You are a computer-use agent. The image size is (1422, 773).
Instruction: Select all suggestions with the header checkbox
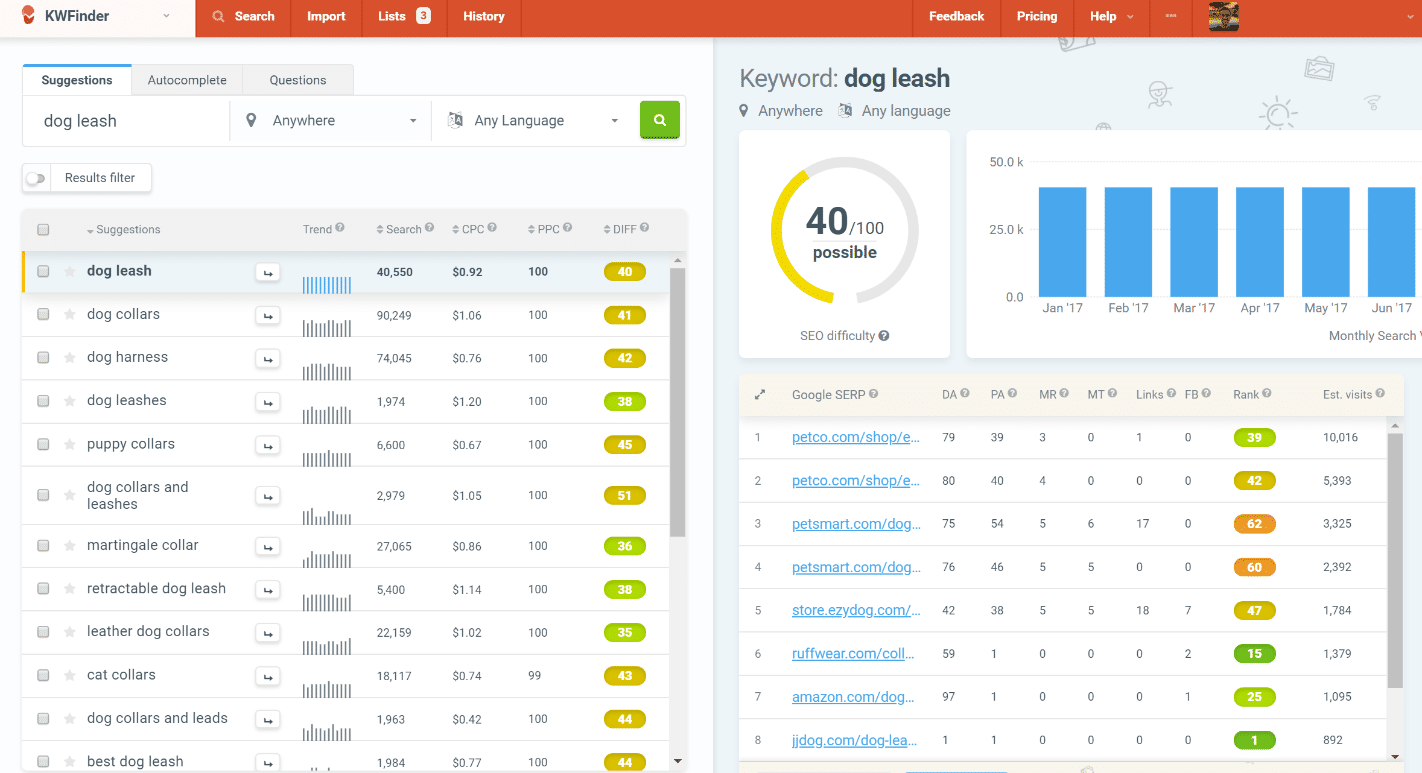[43, 228]
